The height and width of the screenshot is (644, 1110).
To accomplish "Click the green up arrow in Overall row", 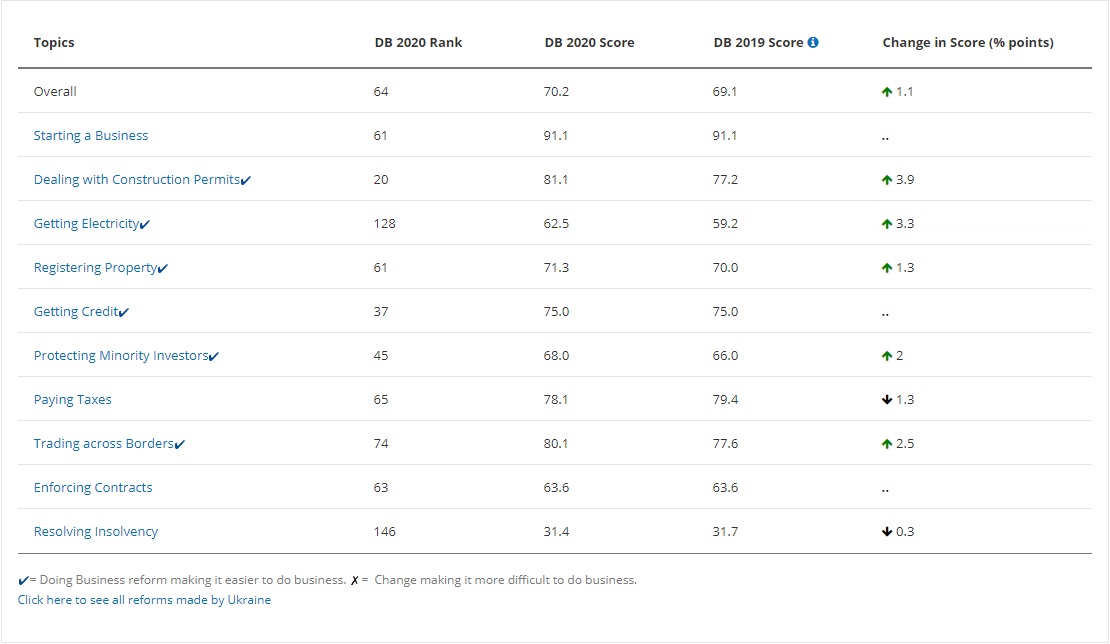I will pyautogui.click(x=886, y=92).
